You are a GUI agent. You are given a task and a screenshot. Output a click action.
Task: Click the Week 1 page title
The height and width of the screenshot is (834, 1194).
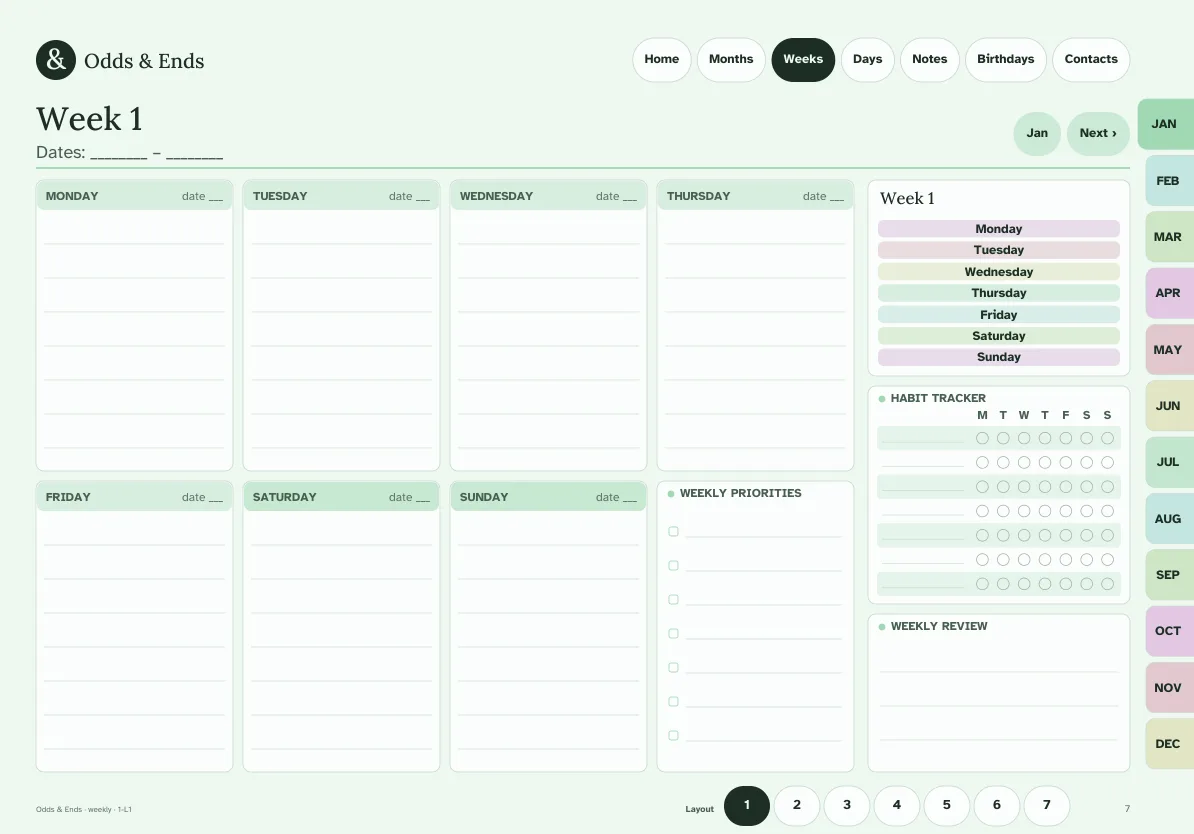(x=89, y=119)
